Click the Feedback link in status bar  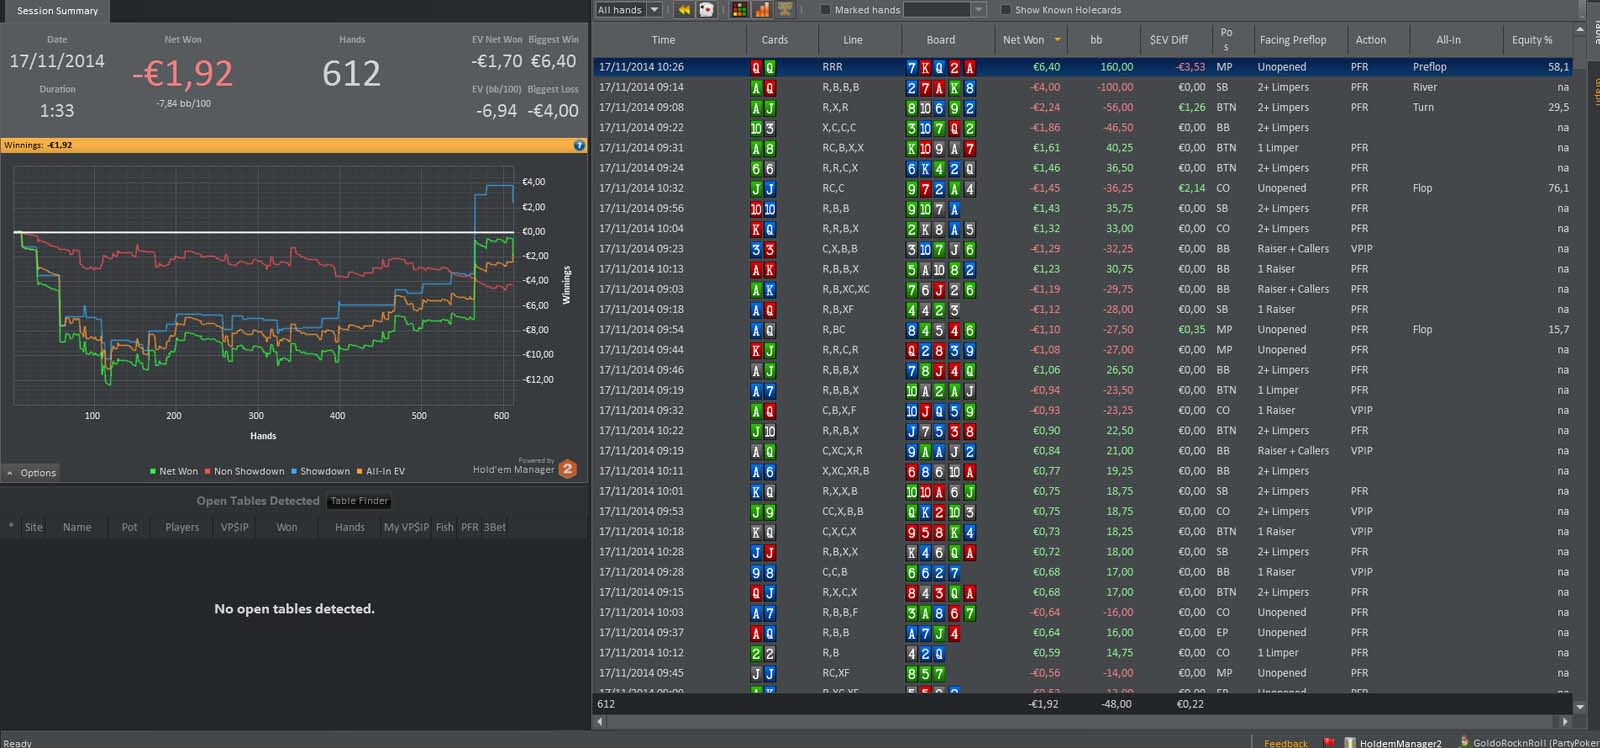(1285, 743)
